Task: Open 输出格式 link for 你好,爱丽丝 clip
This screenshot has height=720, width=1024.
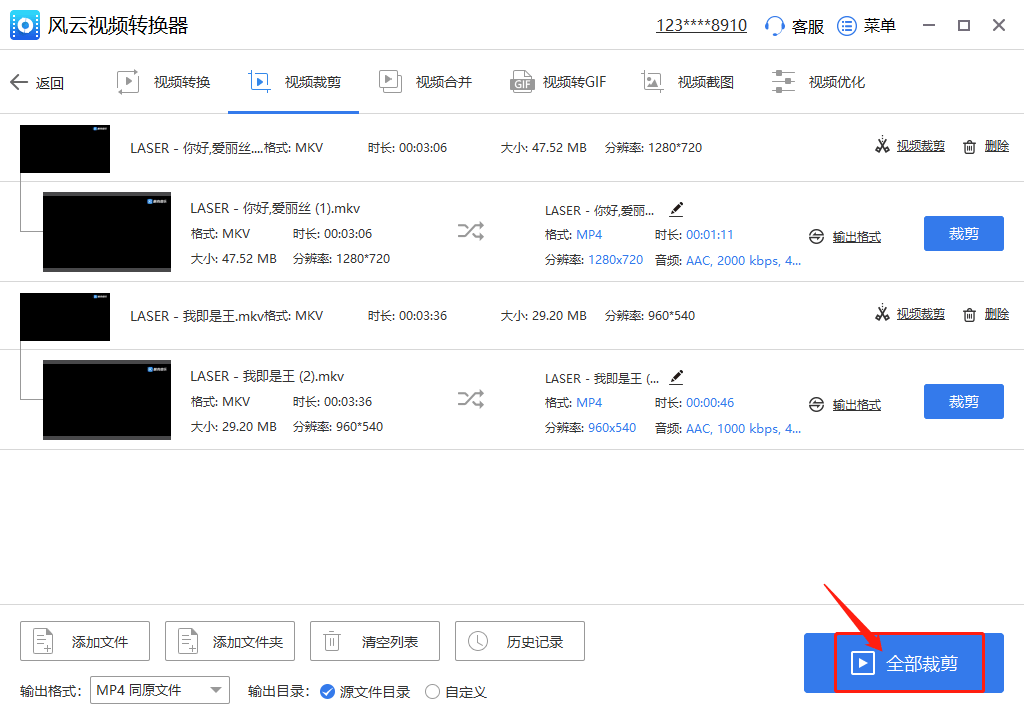Action: [857, 237]
